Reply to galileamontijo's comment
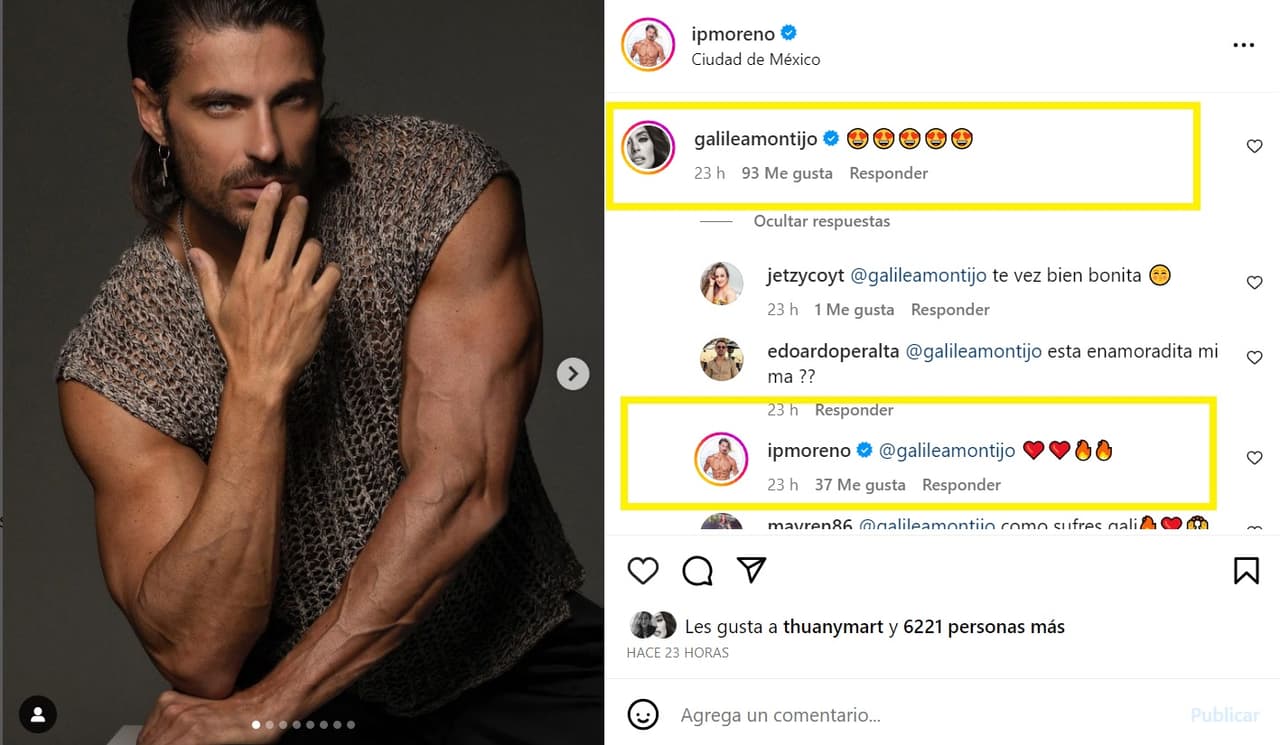1280x745 pixels. tap(888, 173)
